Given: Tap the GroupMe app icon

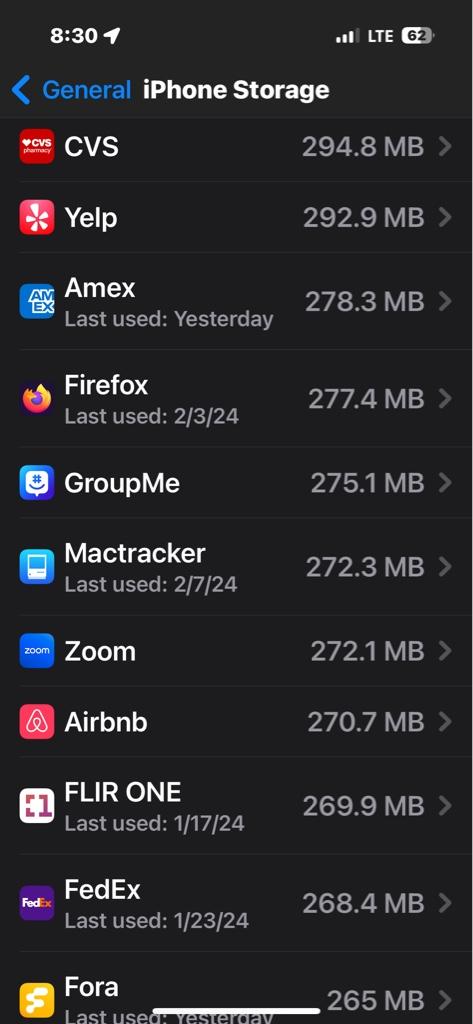Looking at the screenshot, I should (37, 483).
